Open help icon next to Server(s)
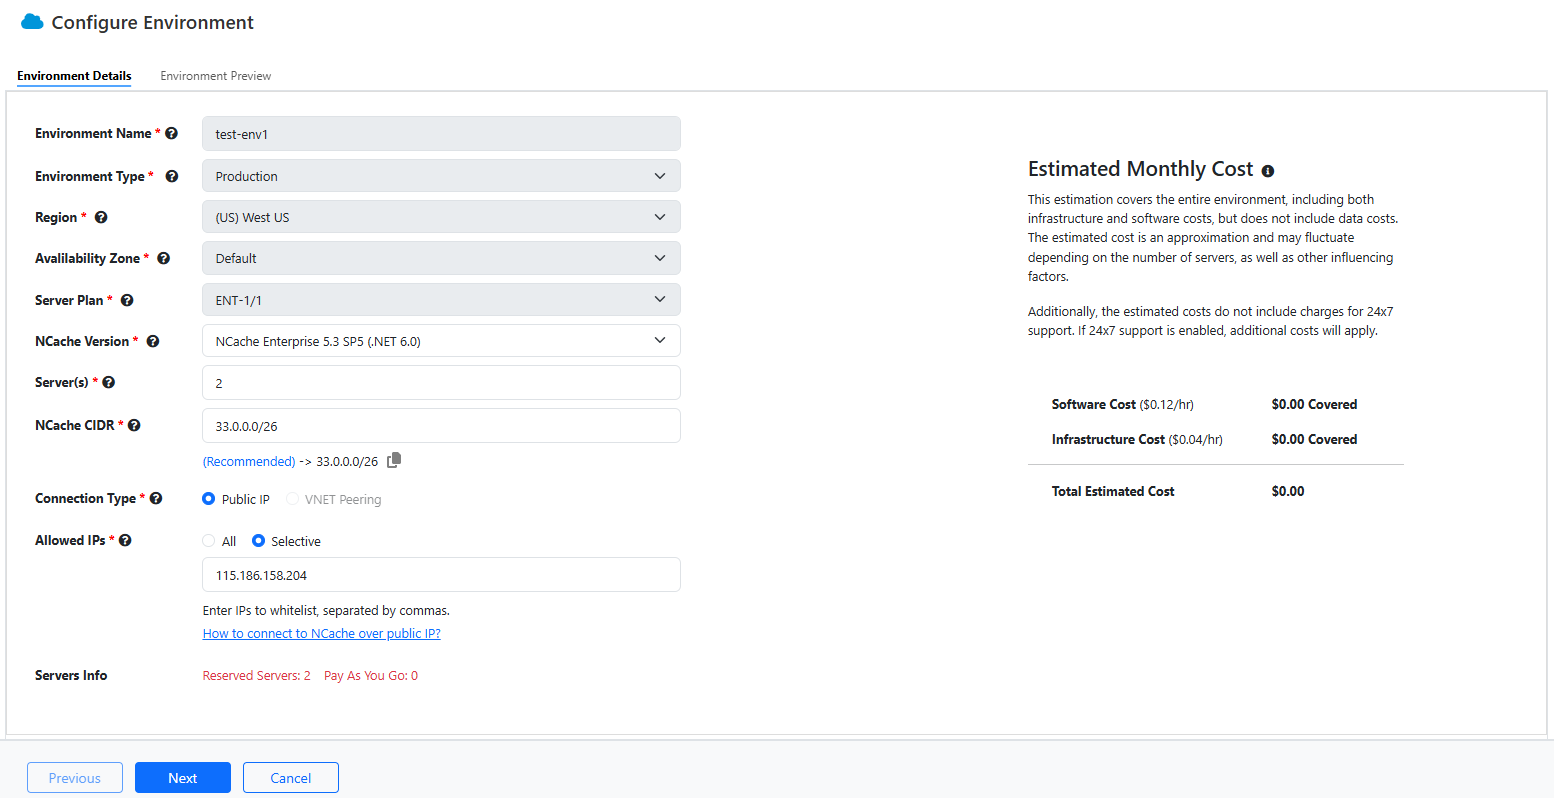 click(x=109, y=382)
